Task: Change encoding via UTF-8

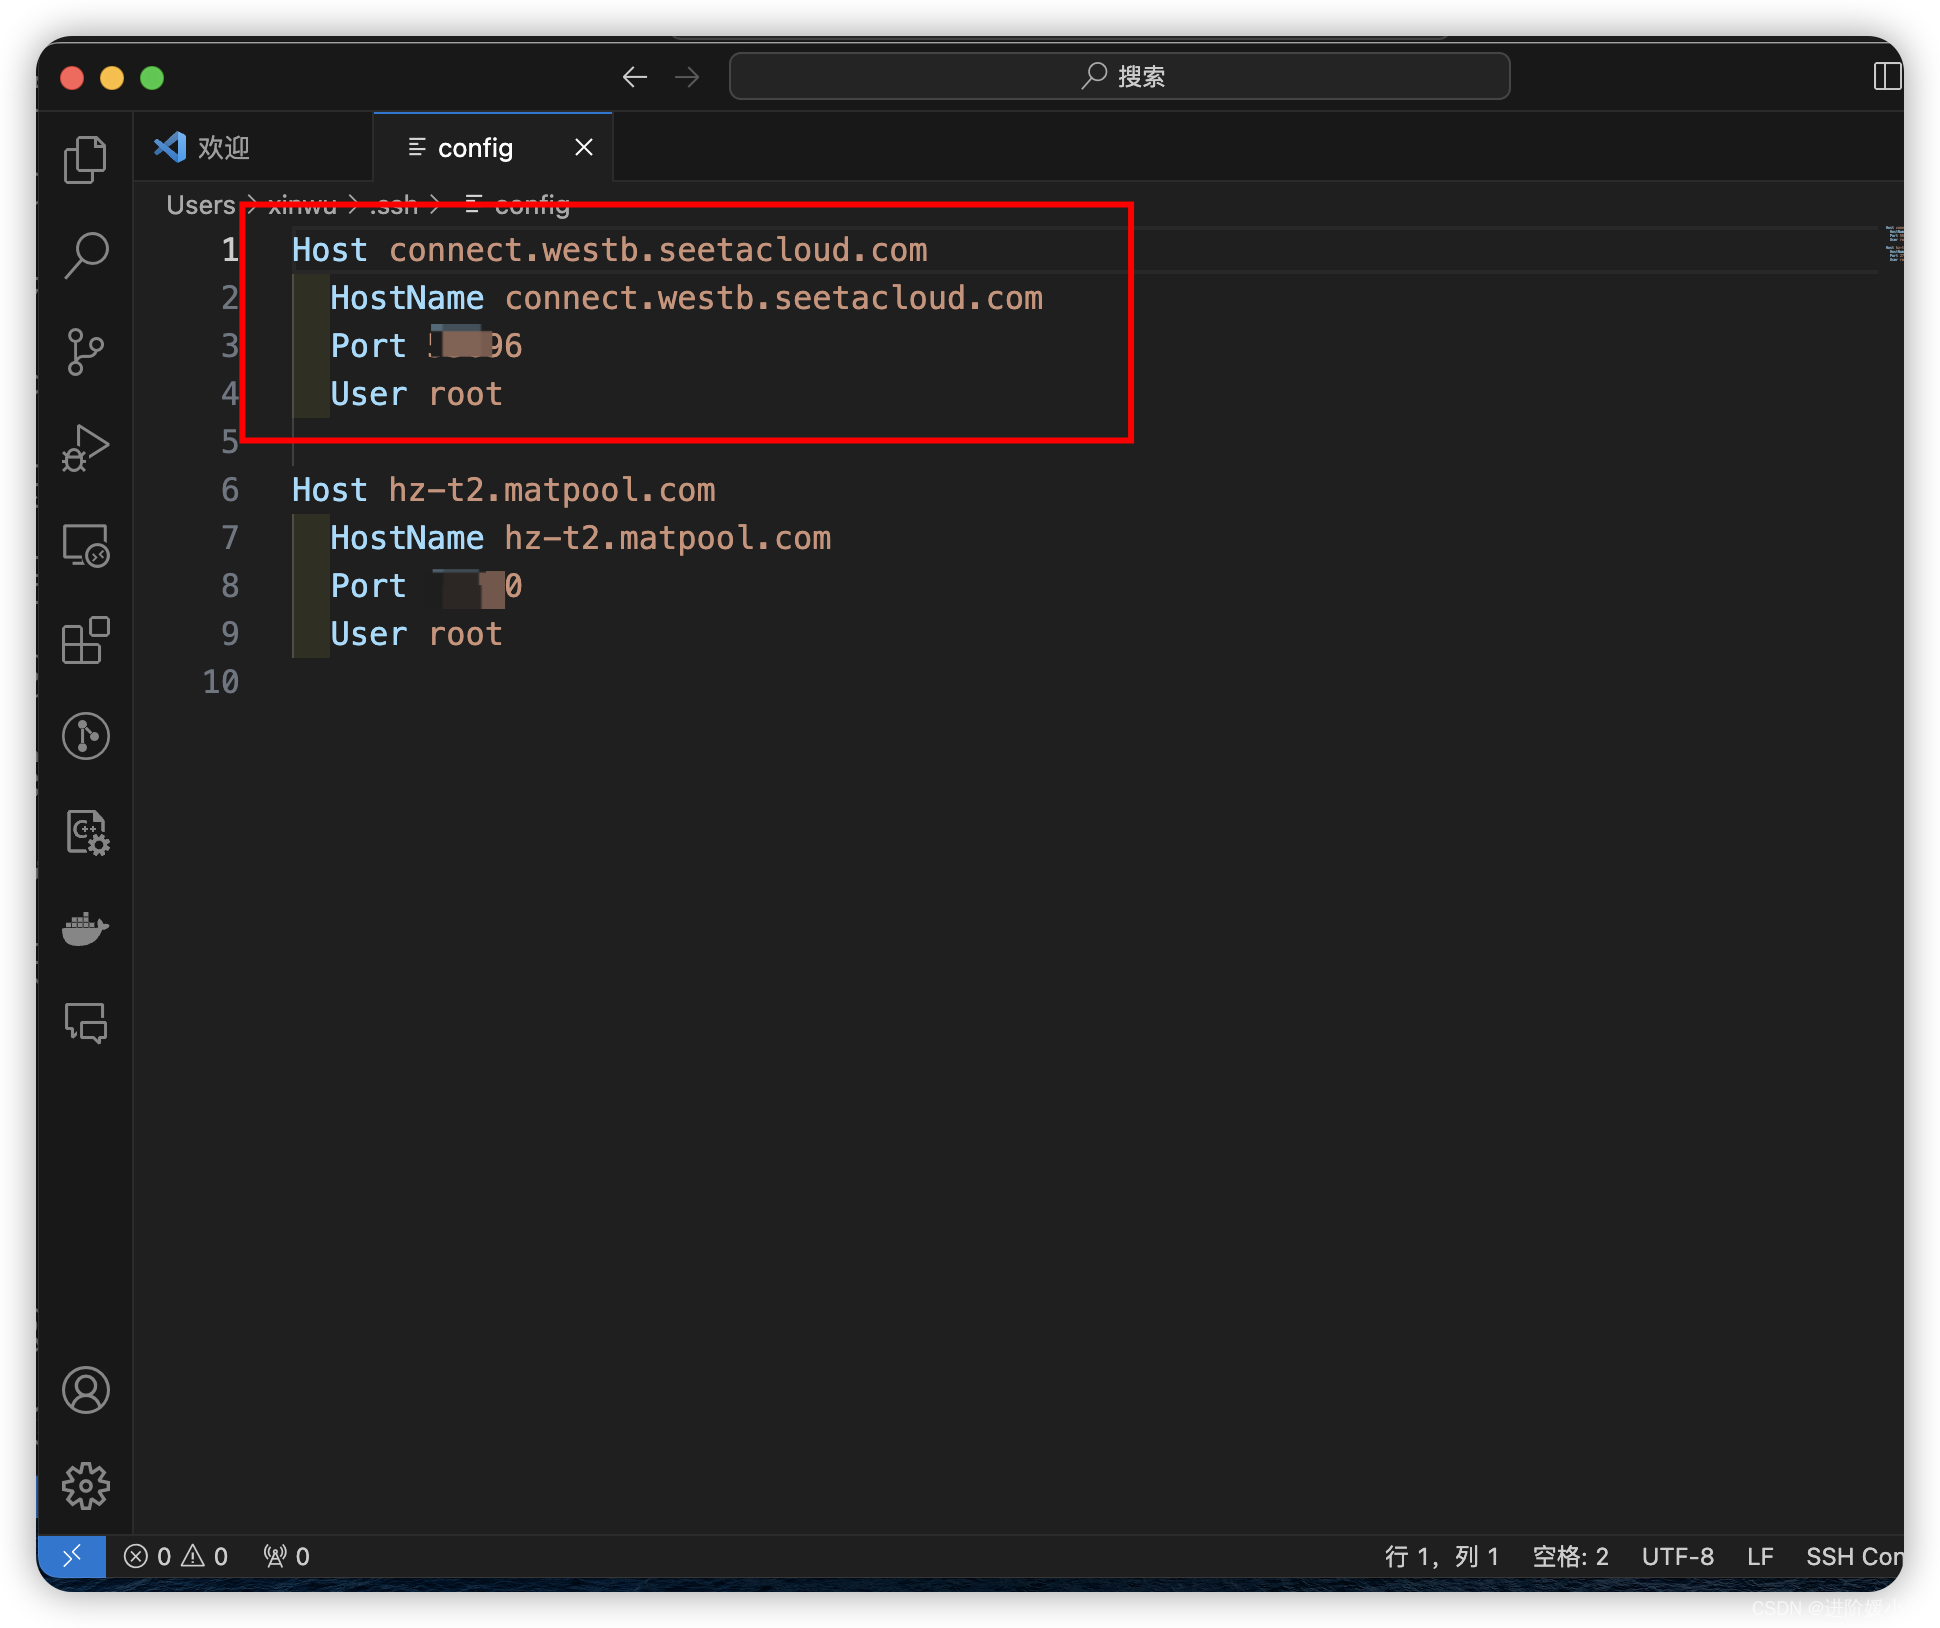Action: click(1677, 1556)
